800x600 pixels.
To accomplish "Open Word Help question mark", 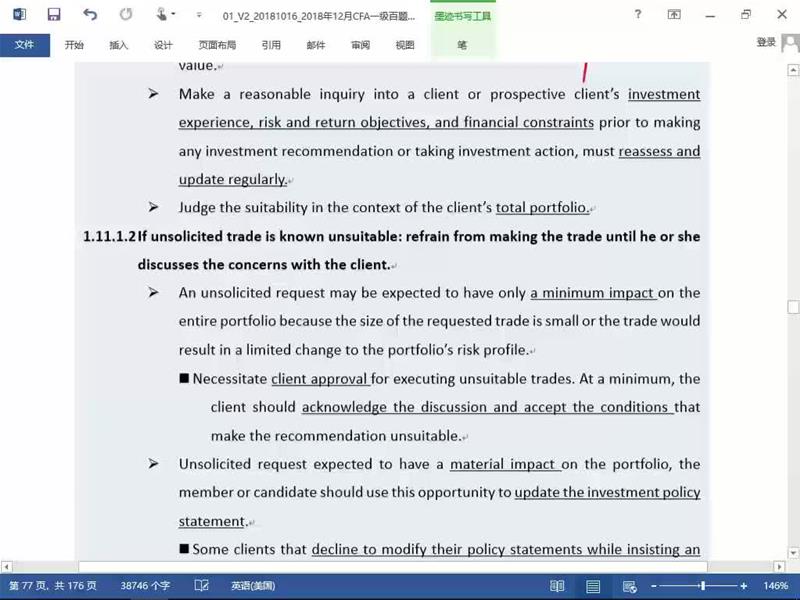I will (x=638, y=14).
